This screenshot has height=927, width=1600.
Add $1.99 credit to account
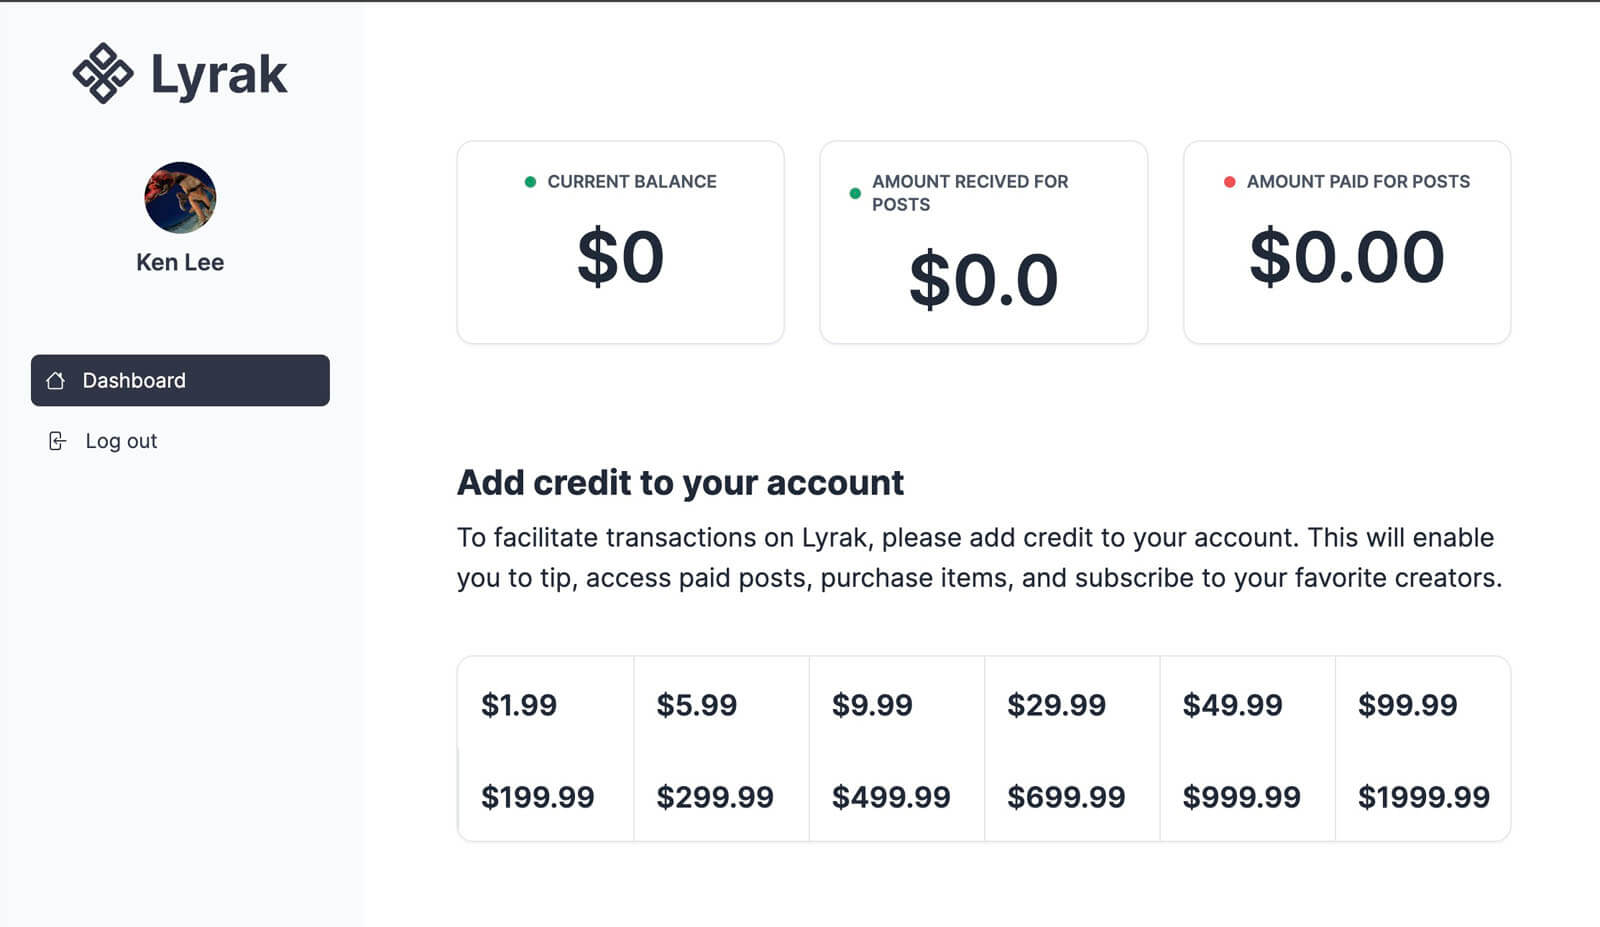(519, 705)
